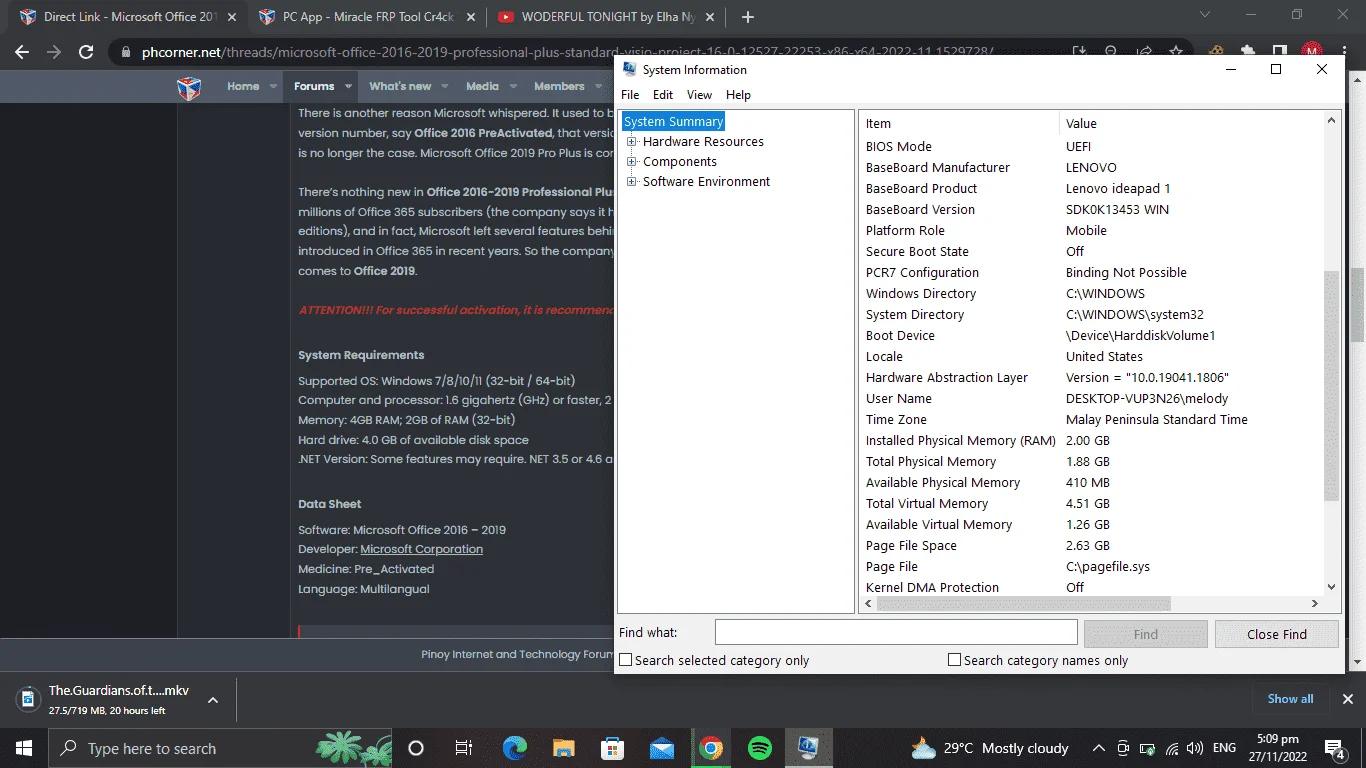Follow the Microsoft Corporation developer link
This screenshot has height=768, width=1366.
[421, 549]
